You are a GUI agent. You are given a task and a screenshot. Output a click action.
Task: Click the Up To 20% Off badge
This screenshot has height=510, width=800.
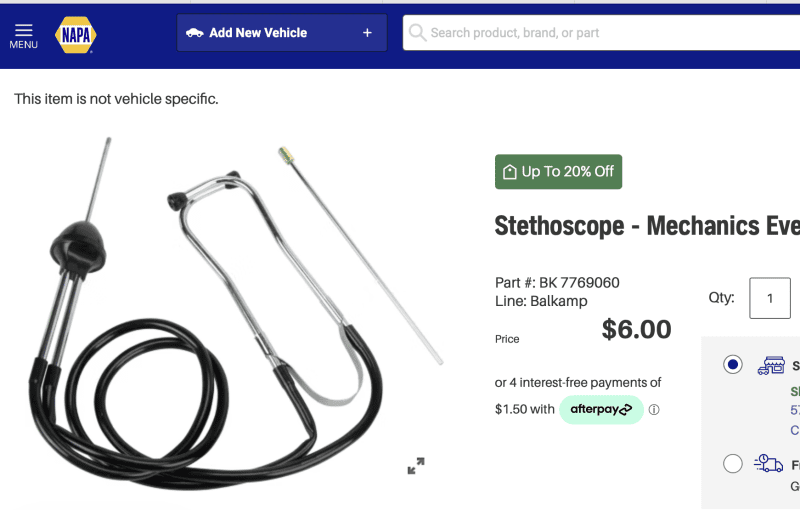click(x=558, y=172)
